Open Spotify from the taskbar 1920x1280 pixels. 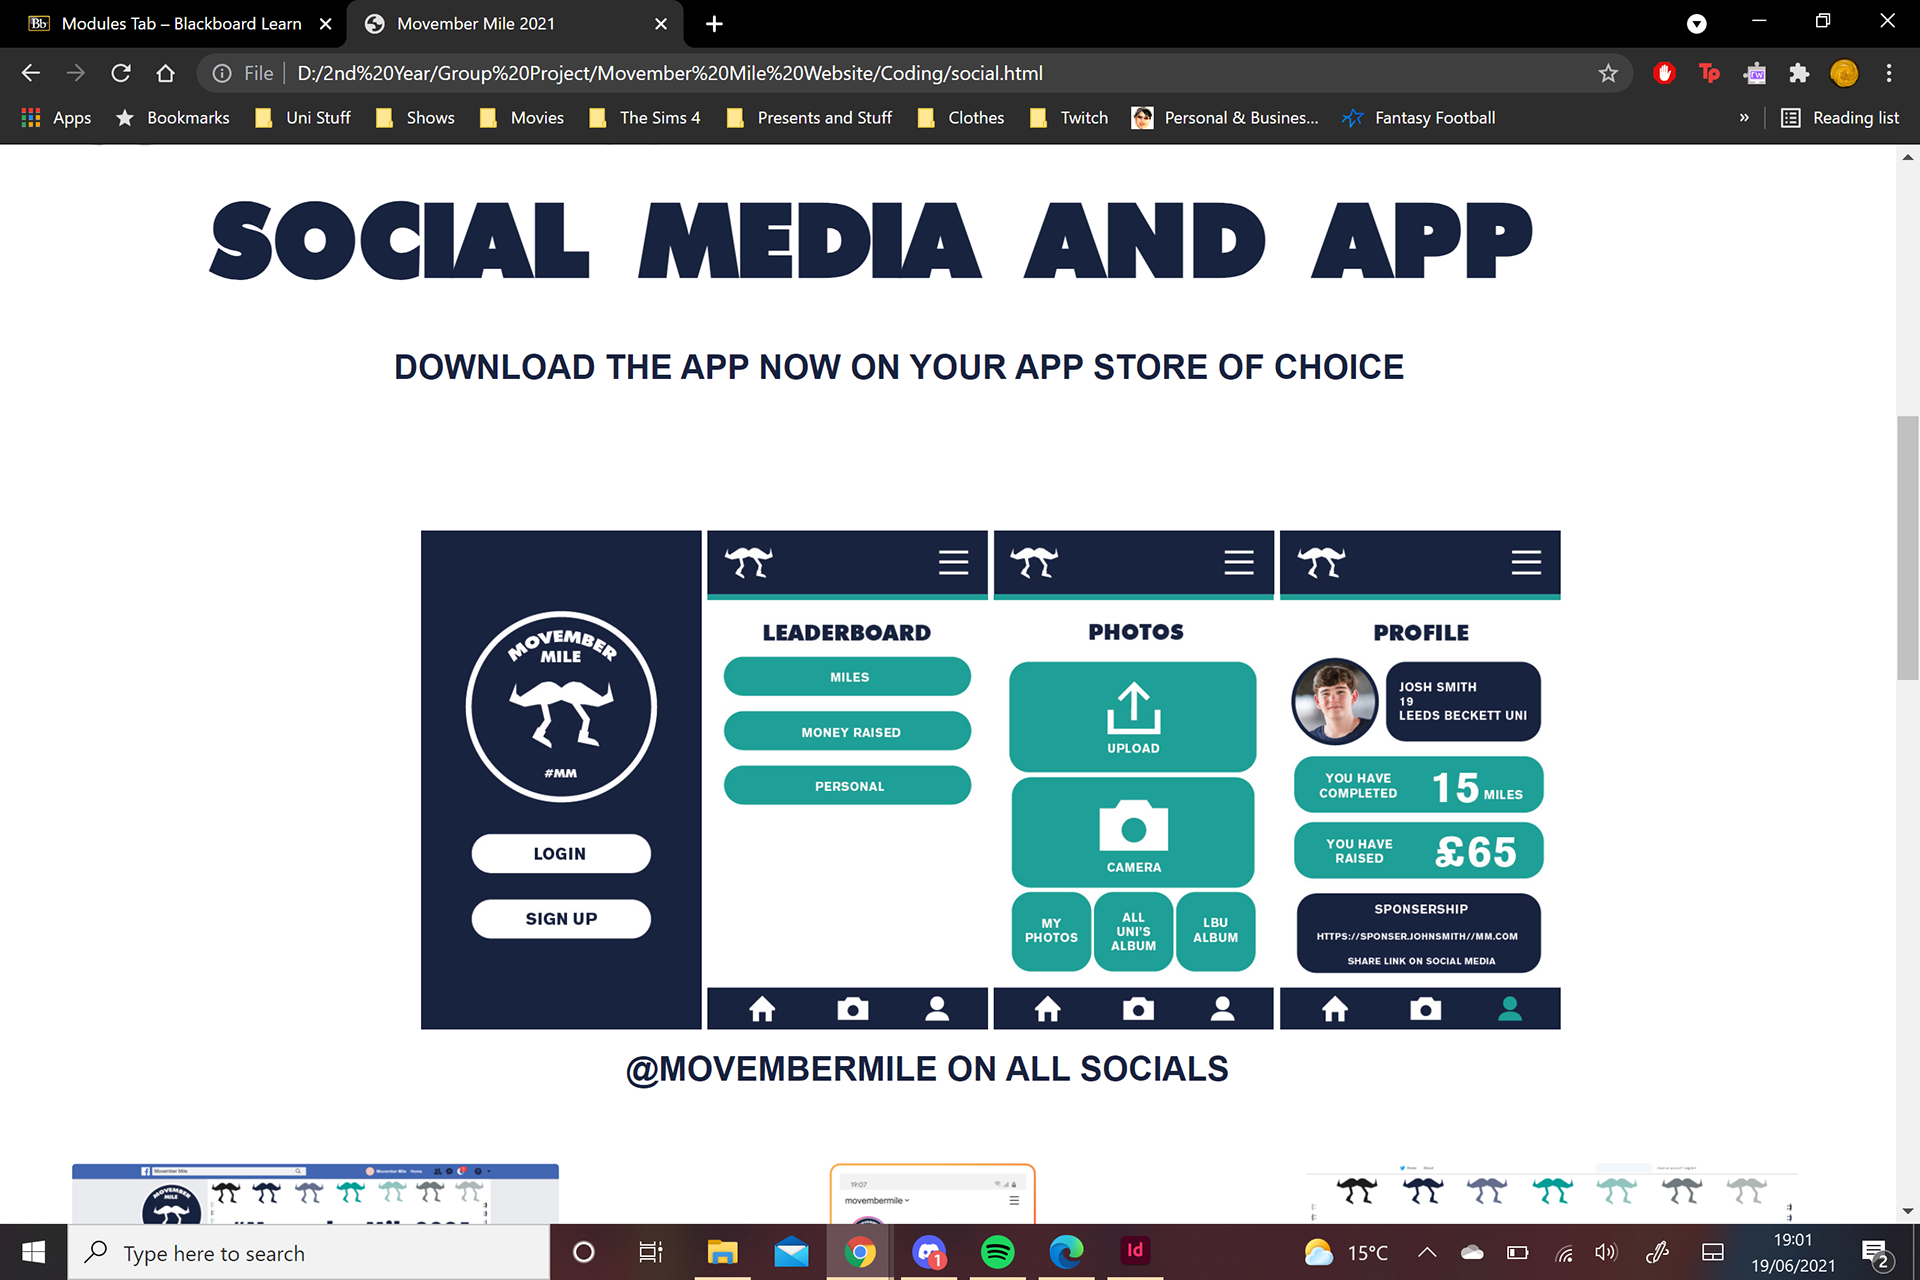coord(997,1252)
